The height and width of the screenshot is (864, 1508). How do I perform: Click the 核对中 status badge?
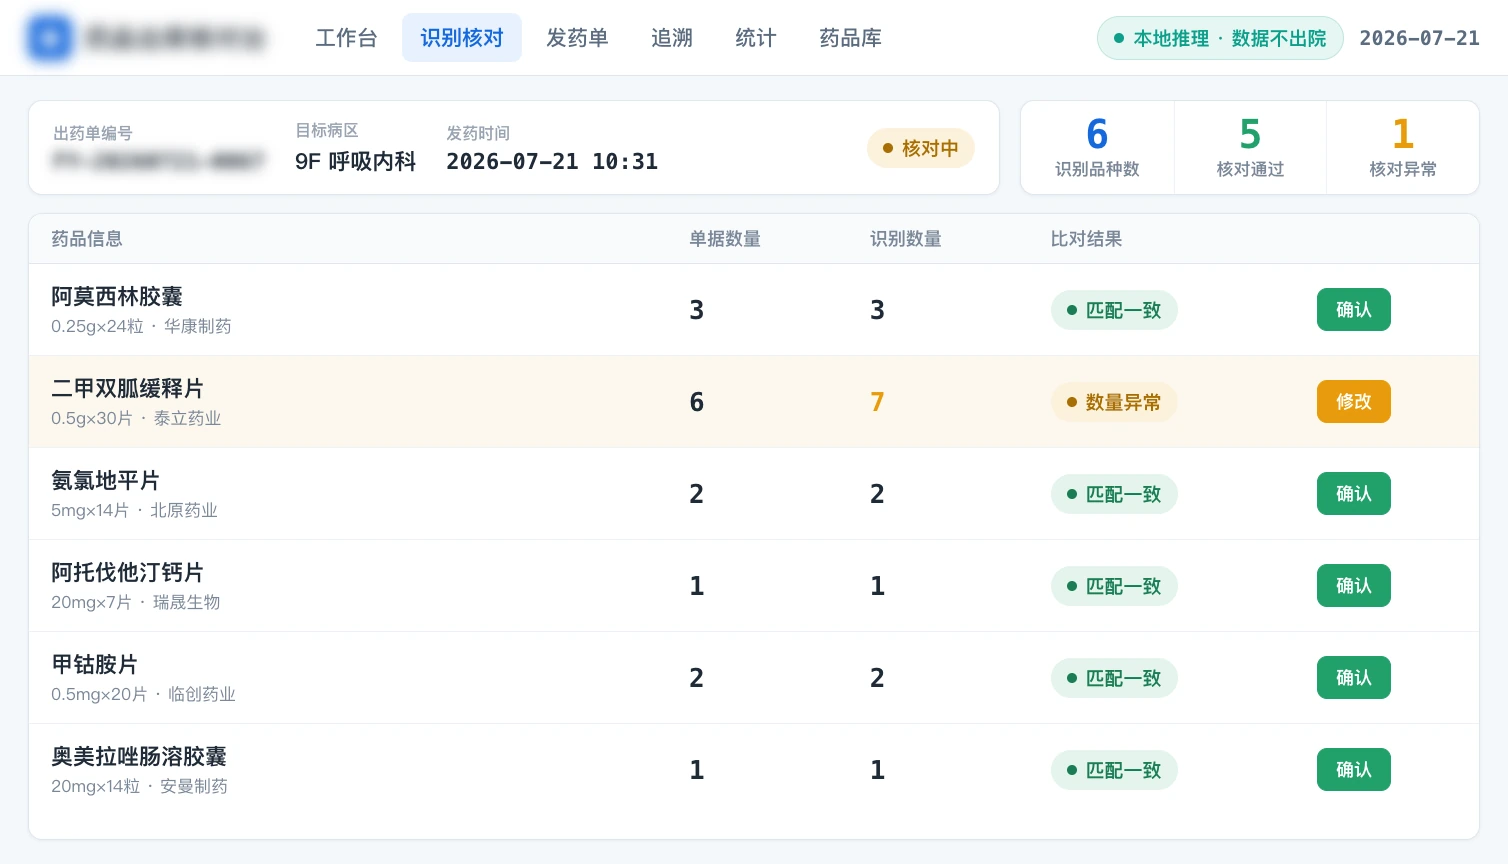[x=921, y=148]
